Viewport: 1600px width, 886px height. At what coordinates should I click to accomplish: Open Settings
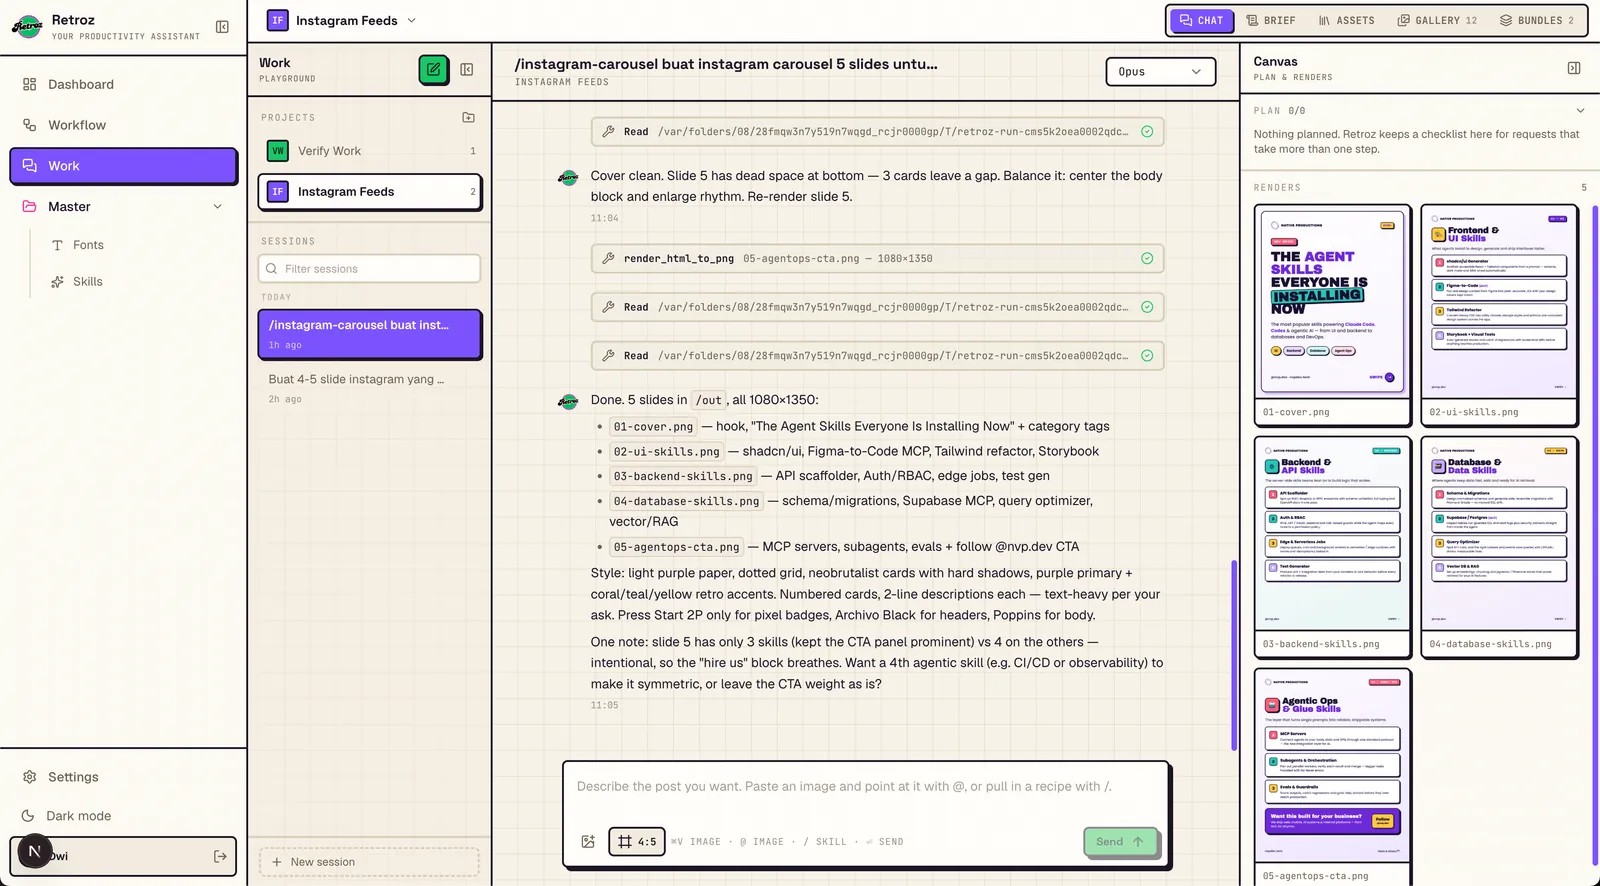[x=124, y=777]
